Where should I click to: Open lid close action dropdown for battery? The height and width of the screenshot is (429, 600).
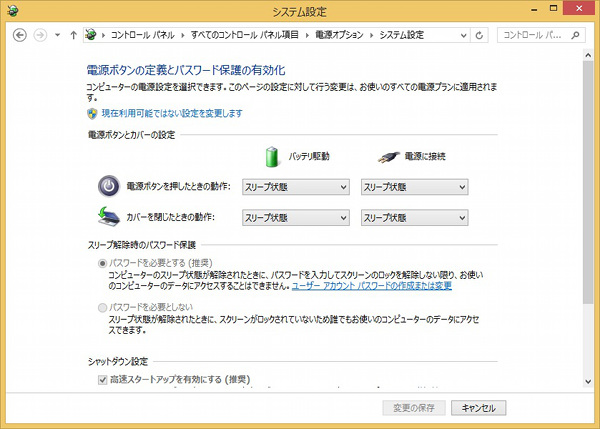point(296,218)
